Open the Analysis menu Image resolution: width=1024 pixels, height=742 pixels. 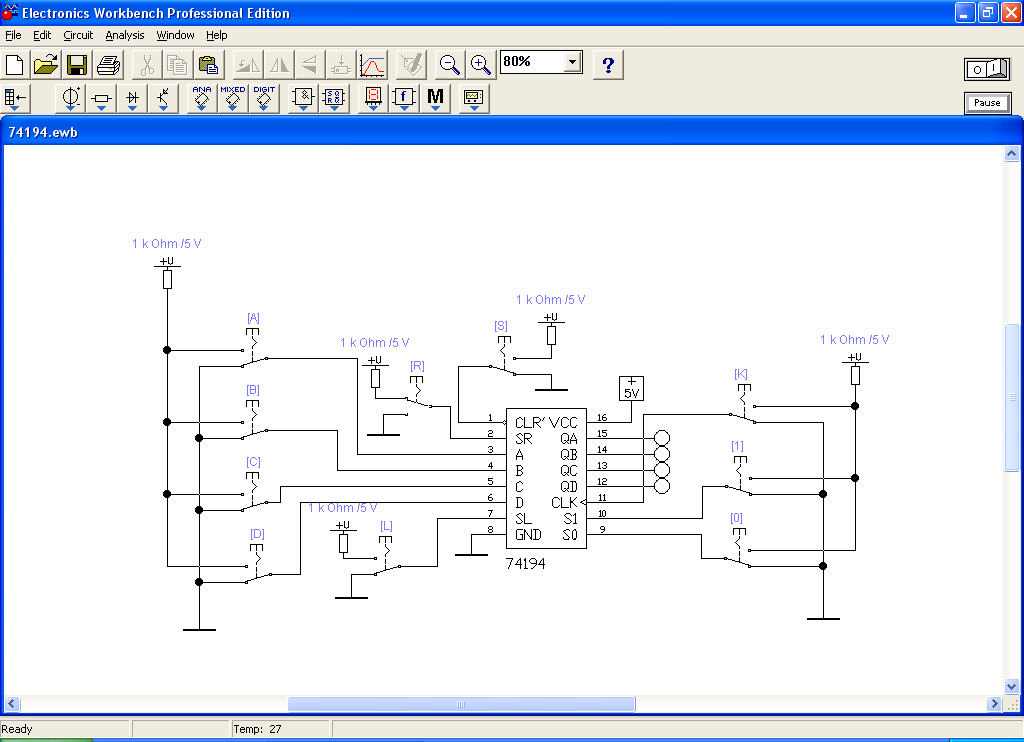coord(125,35)
